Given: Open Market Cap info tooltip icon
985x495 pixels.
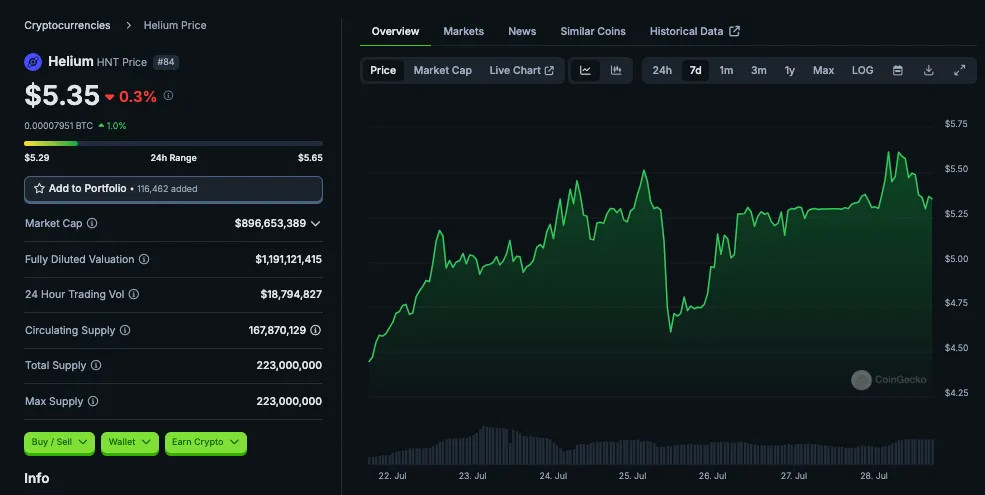Looking at the screenshot, I should (x=92, y=224).
